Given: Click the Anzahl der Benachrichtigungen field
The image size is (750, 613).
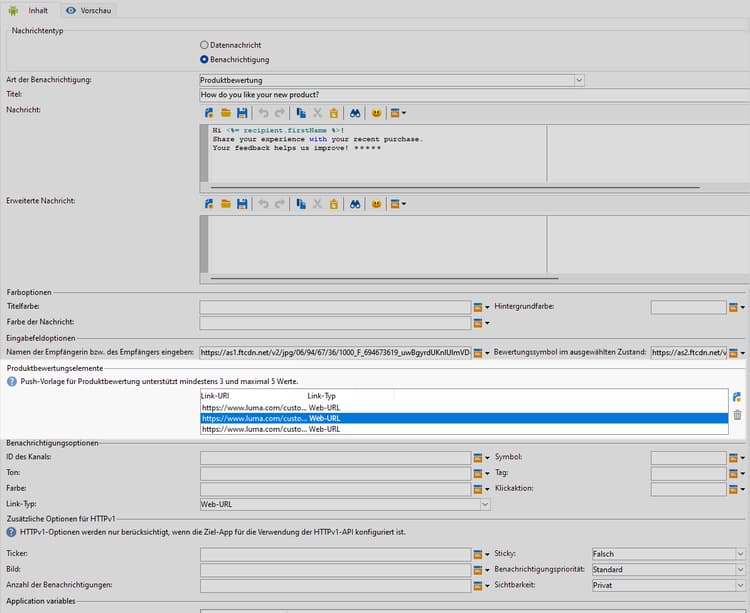Looking at the screenshot, I should click(335, 586).
